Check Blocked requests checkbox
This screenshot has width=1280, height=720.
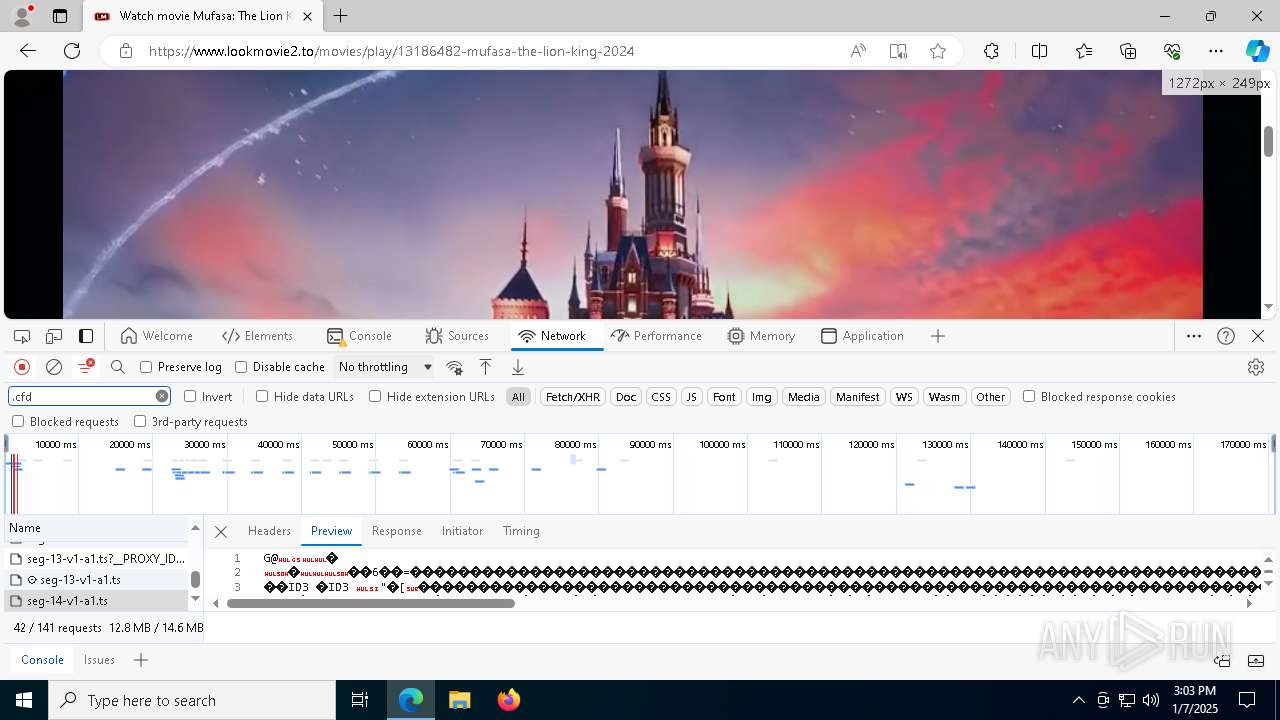point(18,422)
